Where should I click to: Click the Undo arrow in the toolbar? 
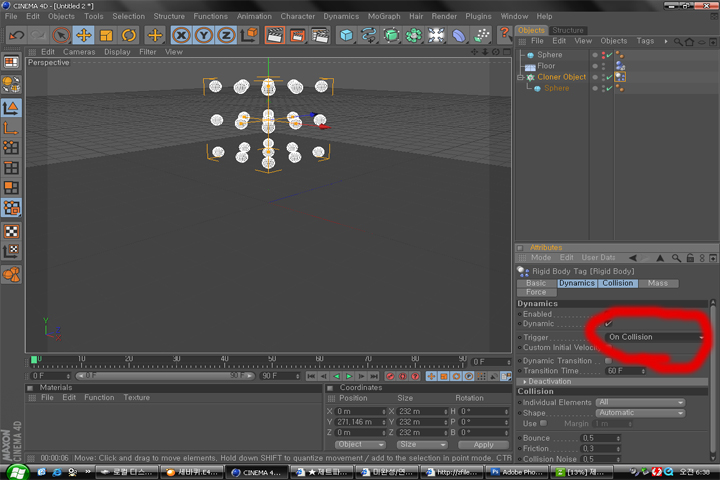17,35
